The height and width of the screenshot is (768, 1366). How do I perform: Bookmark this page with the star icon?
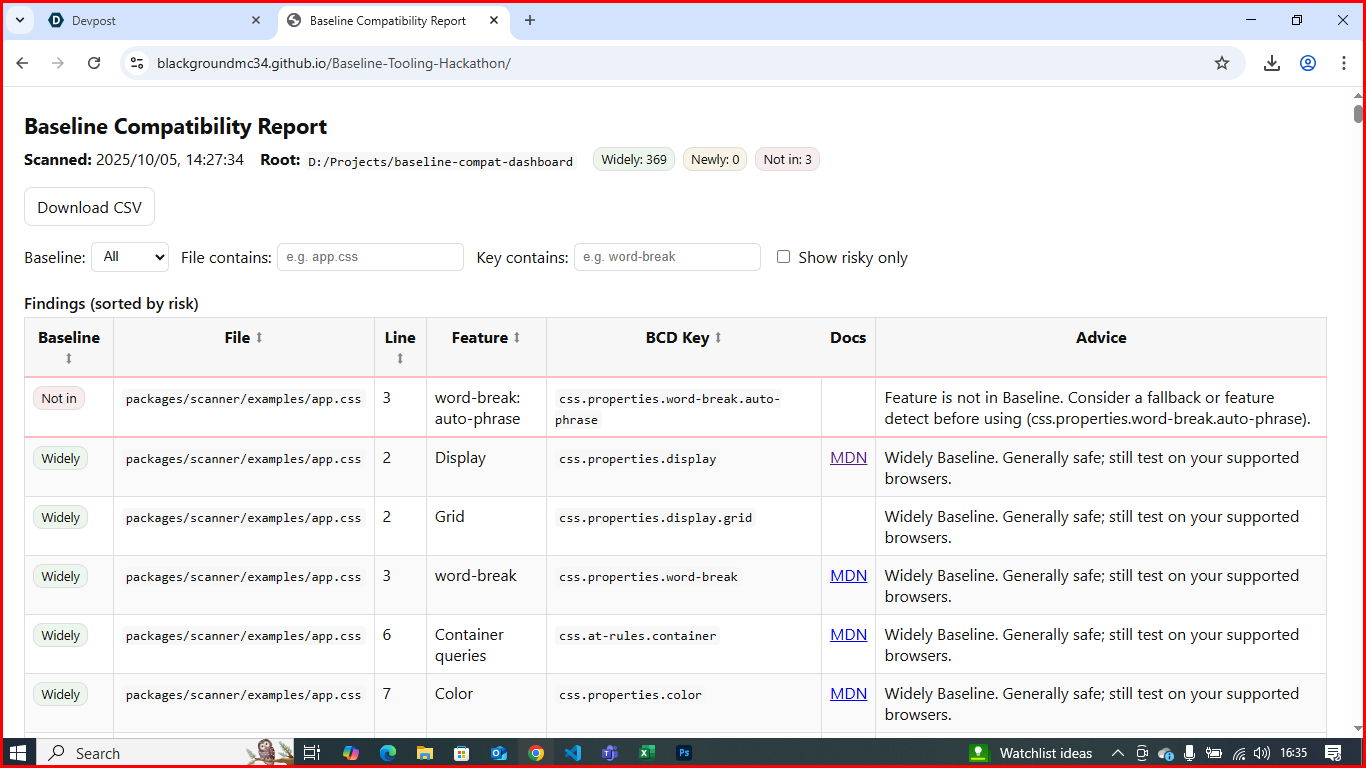coord(1222,63)
